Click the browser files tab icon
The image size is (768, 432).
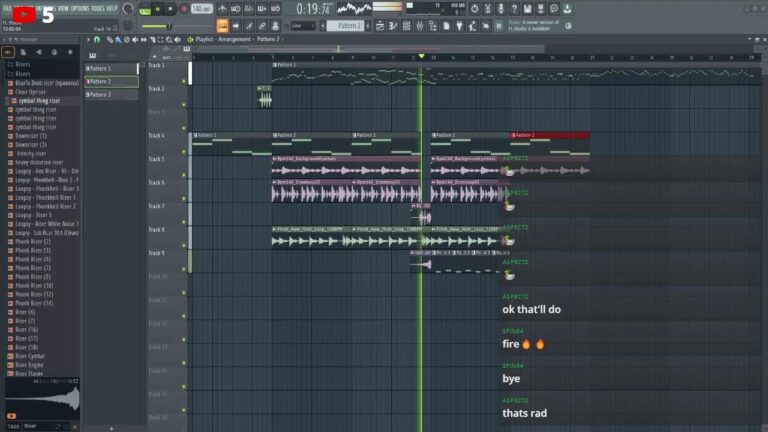pos(23,52)
